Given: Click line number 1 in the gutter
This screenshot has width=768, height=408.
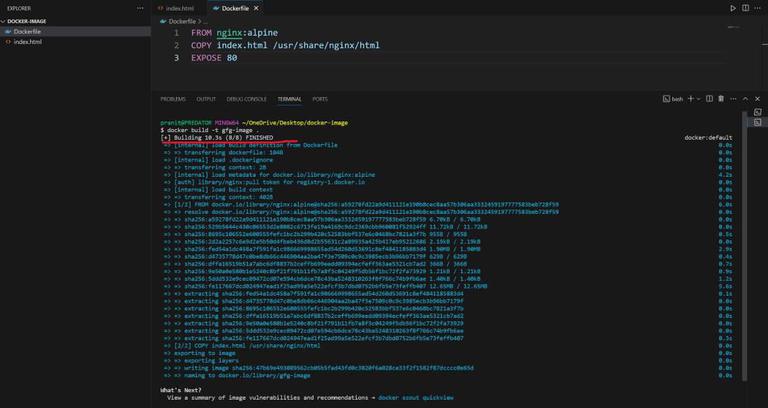Looking at the screenshot, I should [176, 33].
